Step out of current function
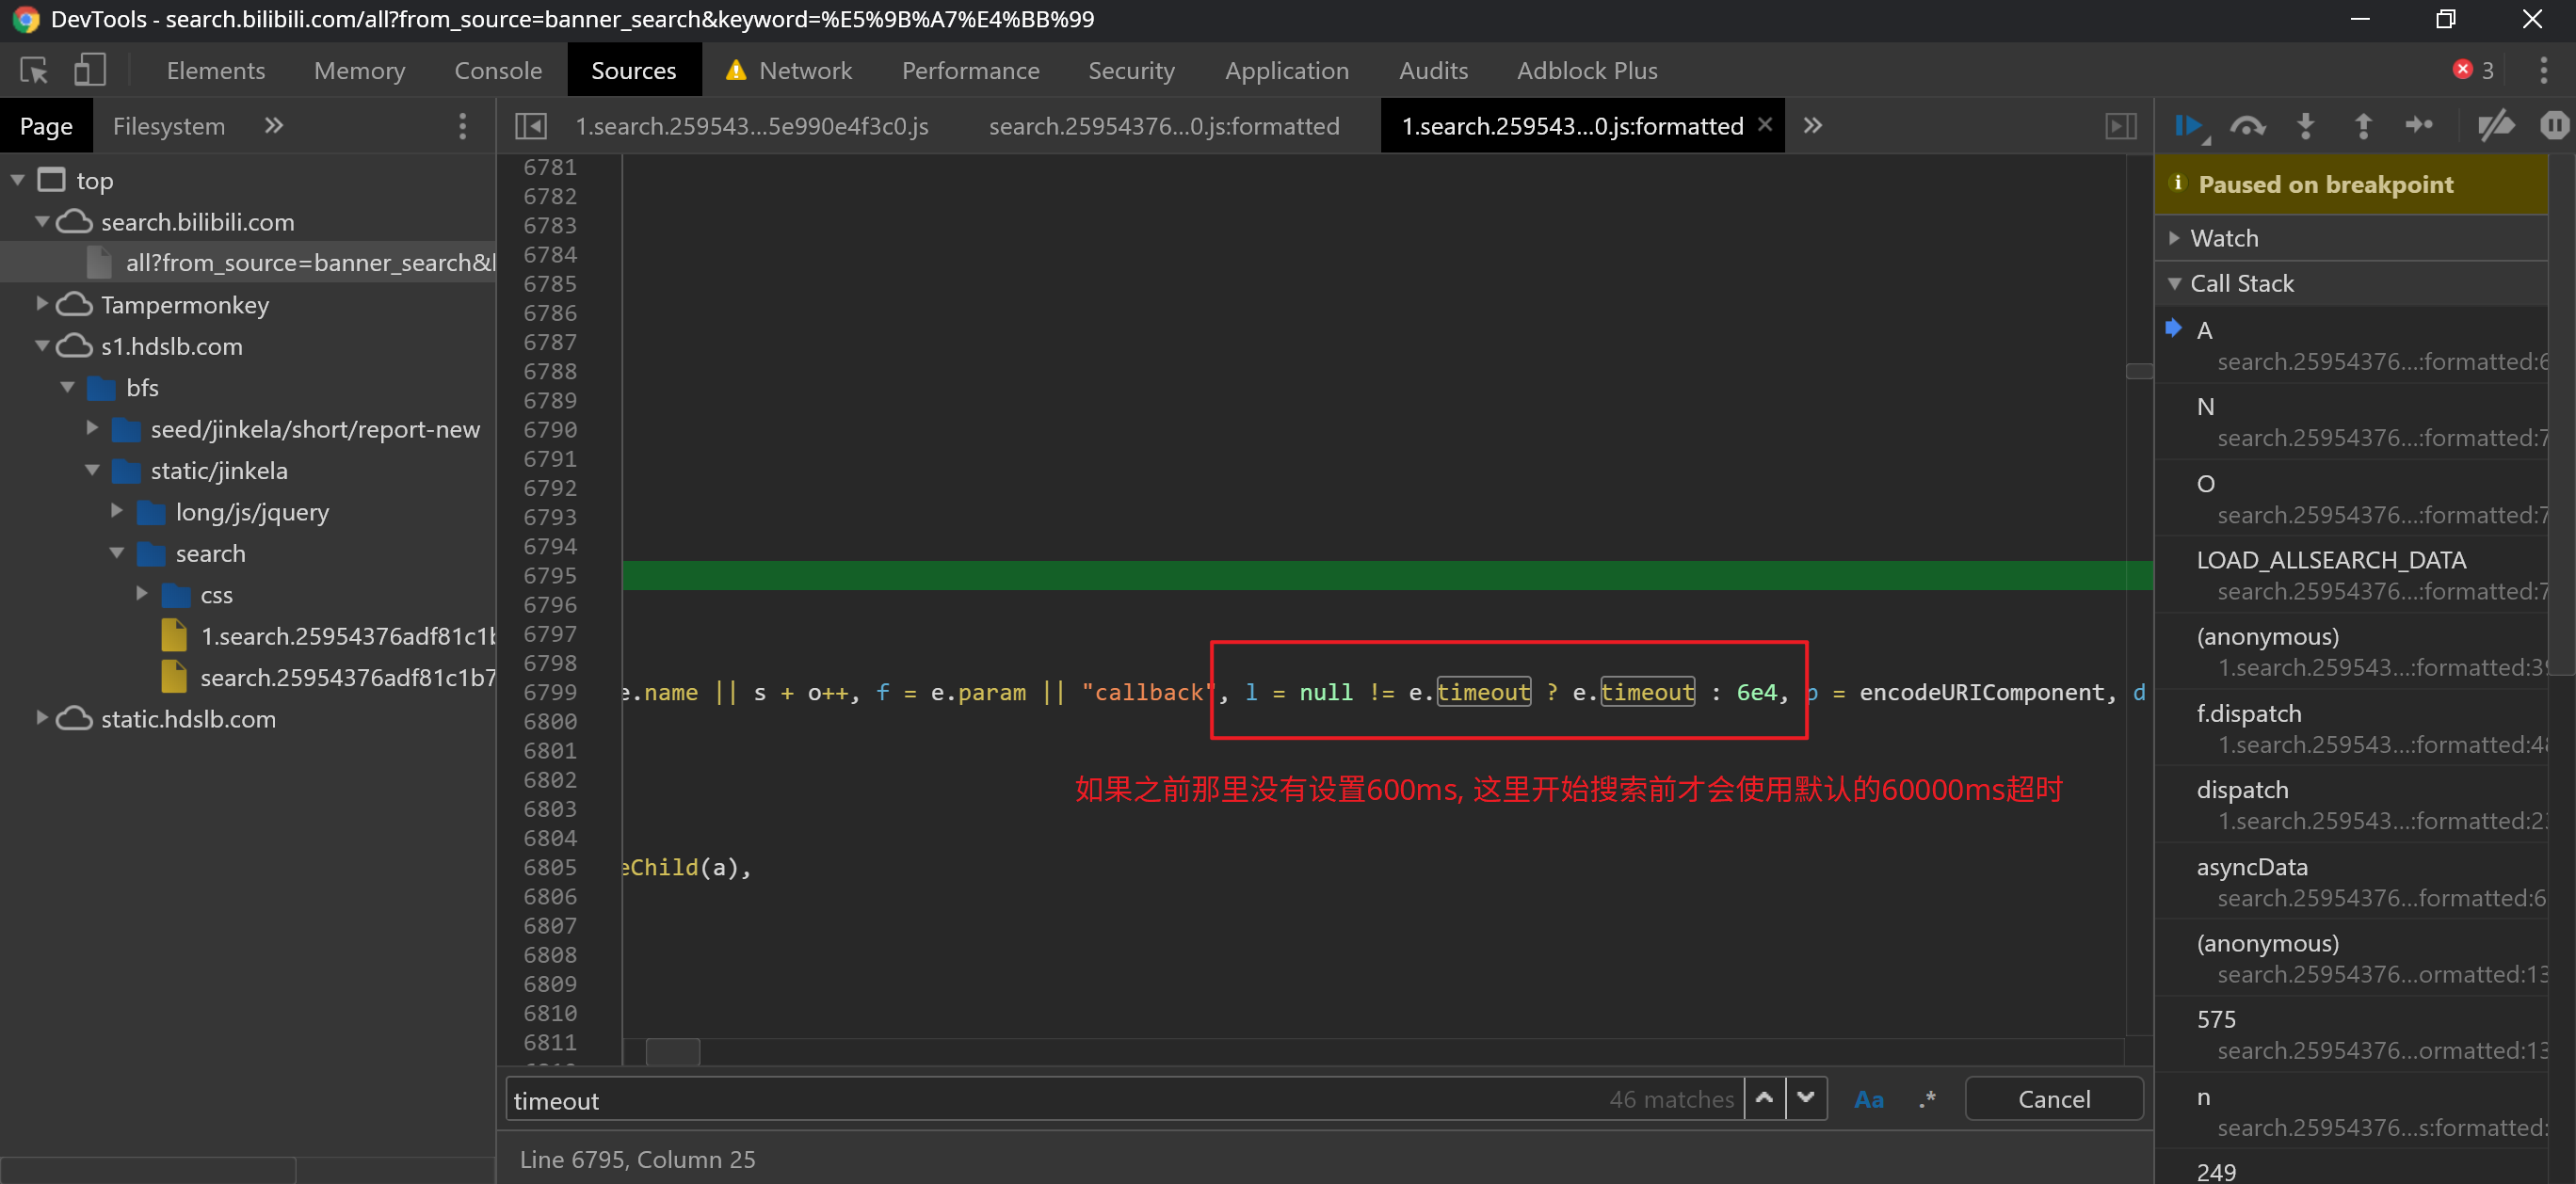The height and width of the screenshot is (1184, 2576). click(2362, 125)
